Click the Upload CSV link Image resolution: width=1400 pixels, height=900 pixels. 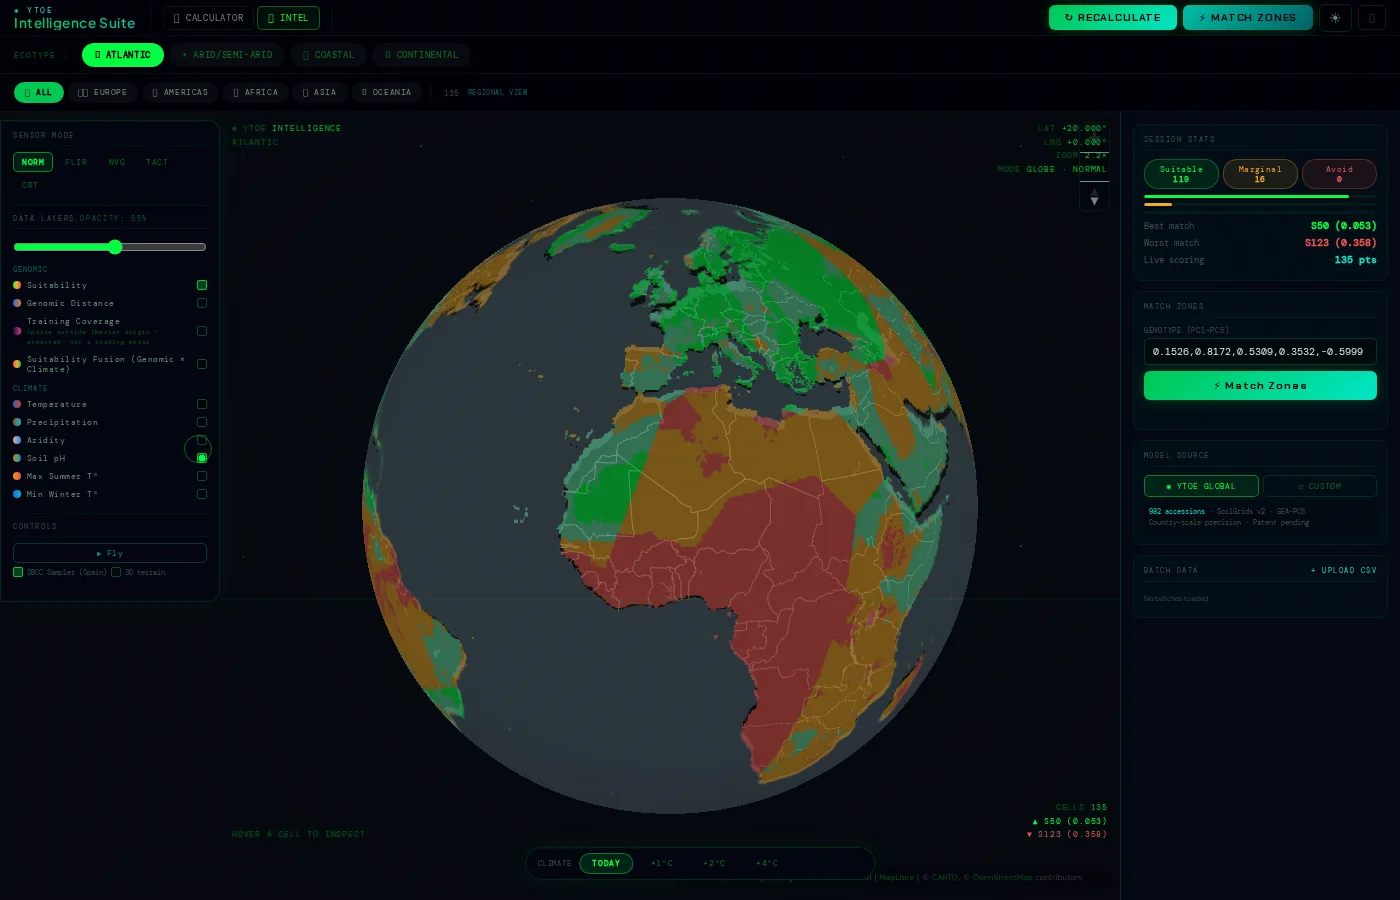[x=1343, y=570]
